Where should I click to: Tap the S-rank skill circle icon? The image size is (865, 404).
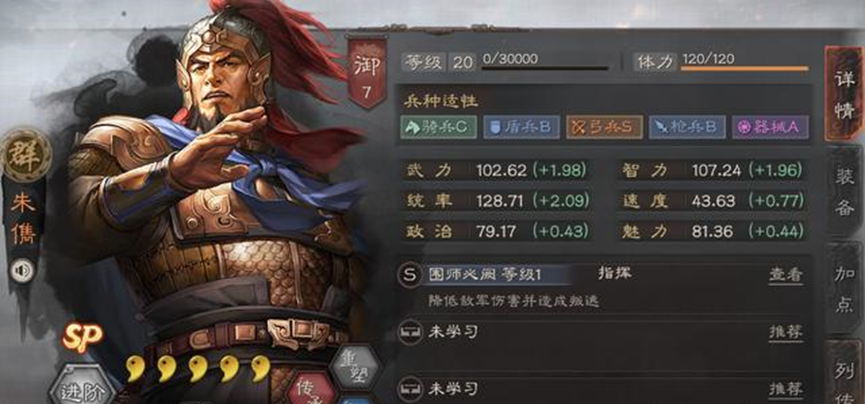tap(409, 275)
